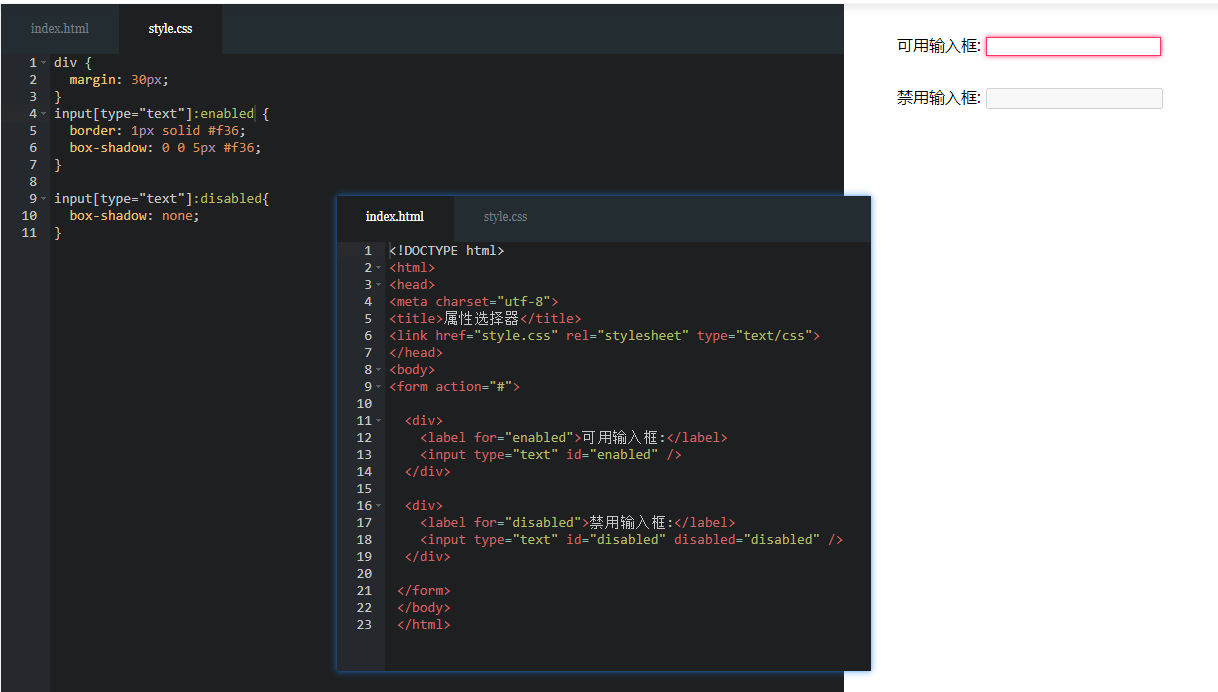Activate index.html tab in floating editor
This screenshot has height=692, width=1218.
[x=394, y=217]
